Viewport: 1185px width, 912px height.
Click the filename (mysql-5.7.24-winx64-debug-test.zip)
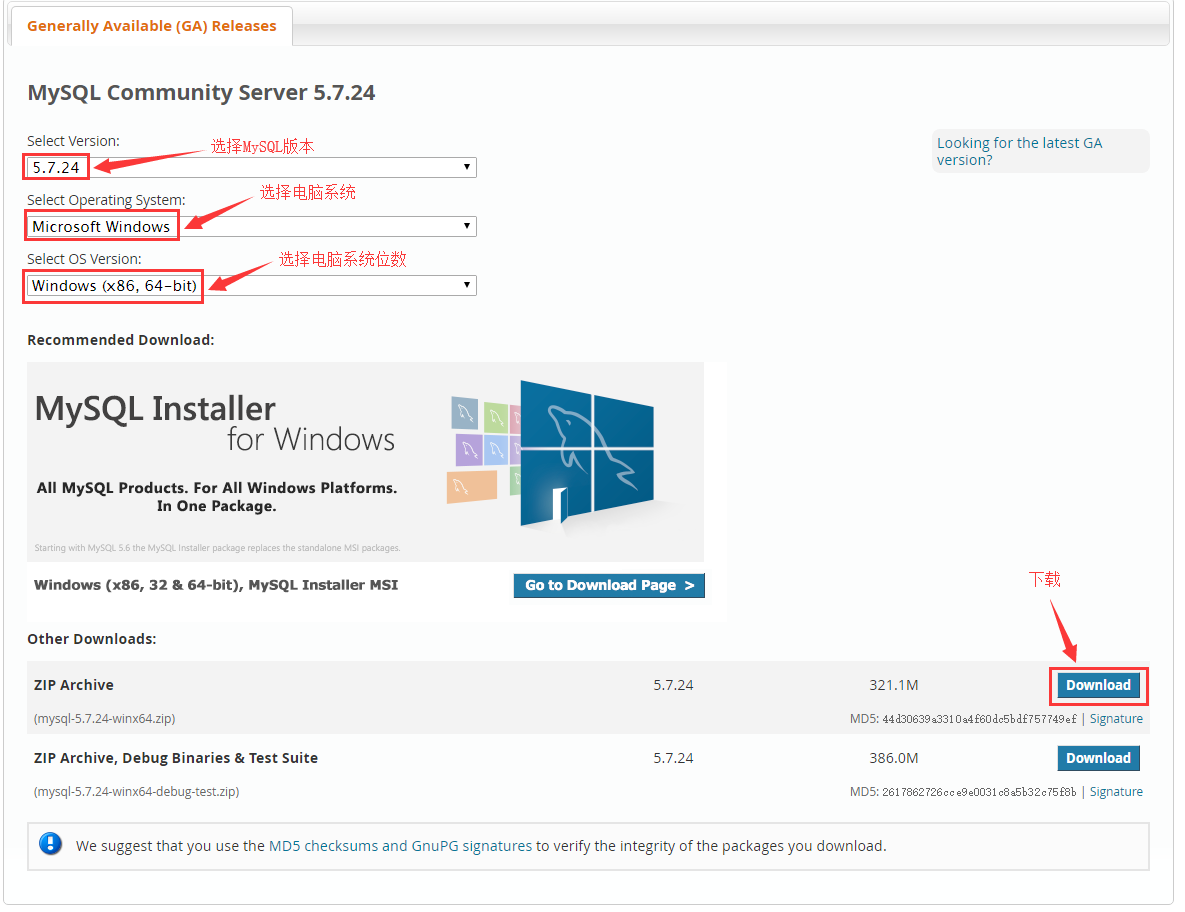136,792
